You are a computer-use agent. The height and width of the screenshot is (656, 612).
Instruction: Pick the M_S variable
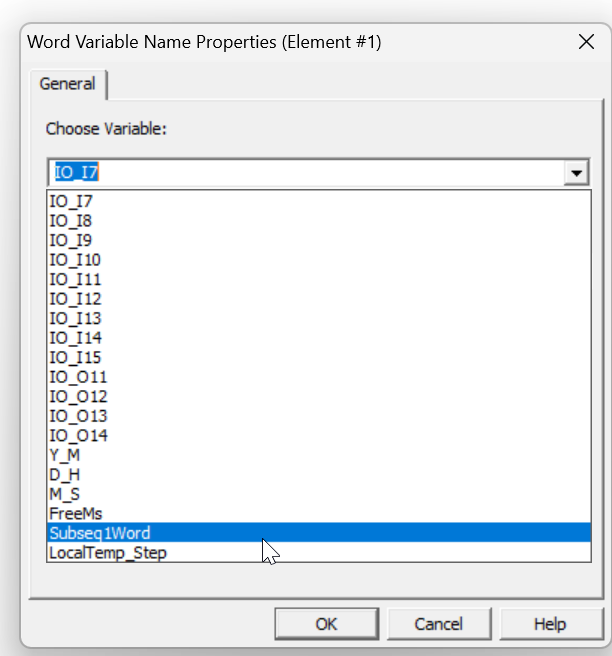coord(319,494)
